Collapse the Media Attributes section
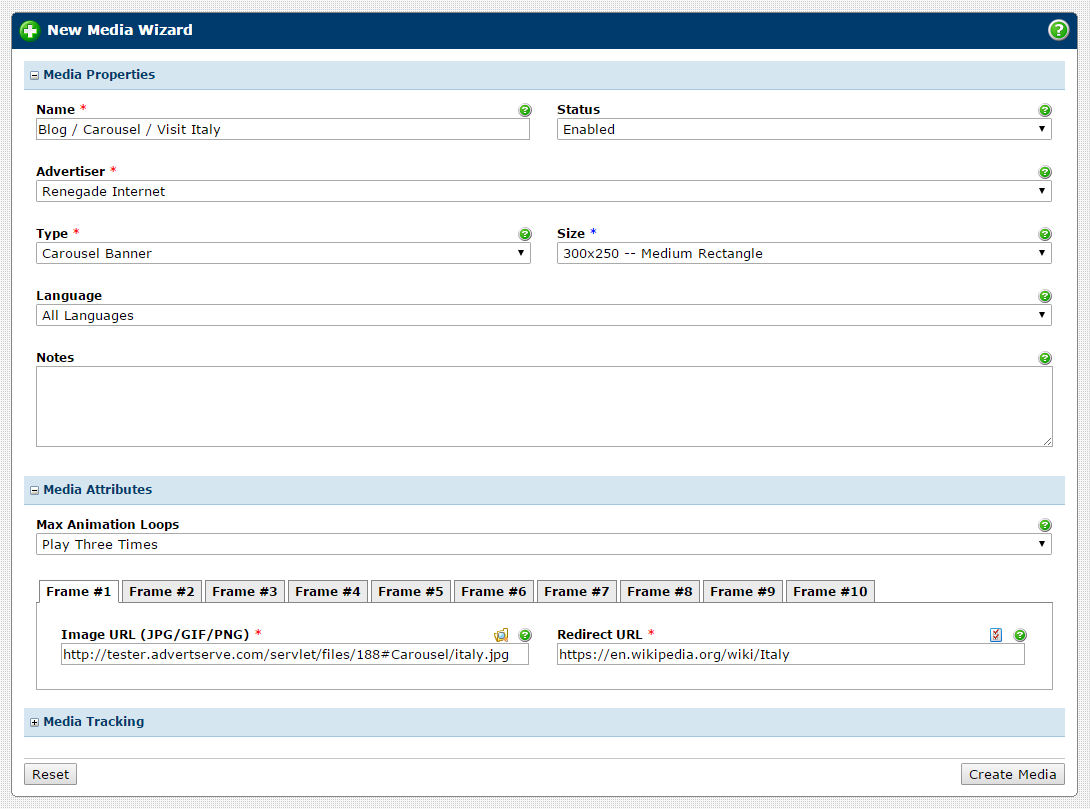The image size is (1090, 809). pyautogui.click(x=34, y=490)
